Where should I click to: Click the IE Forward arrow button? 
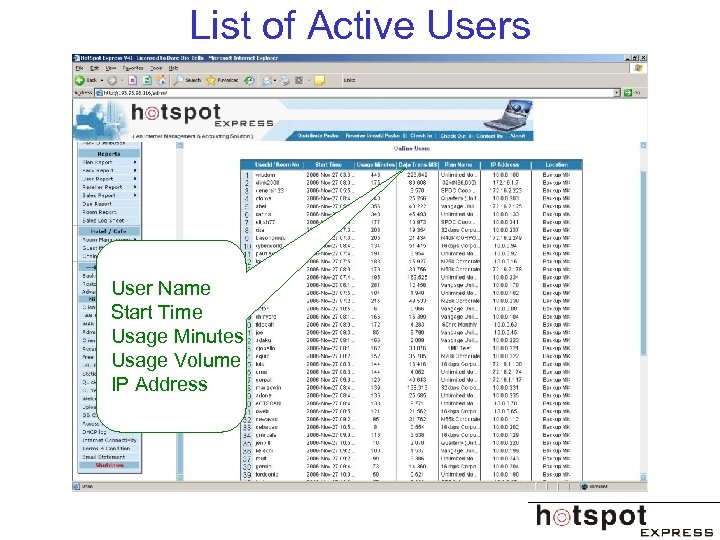click(x=112, y=80)
